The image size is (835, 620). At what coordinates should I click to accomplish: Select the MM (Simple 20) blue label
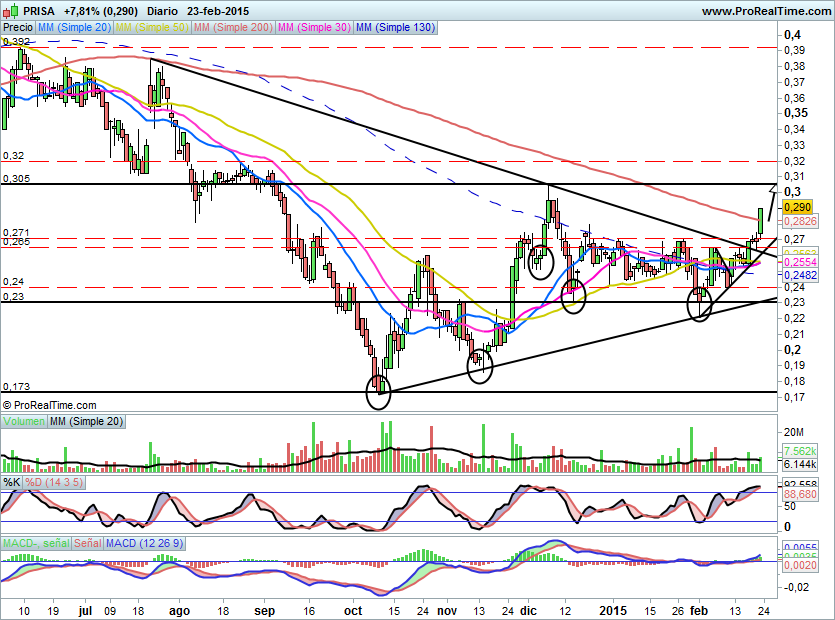coord(75,27)
